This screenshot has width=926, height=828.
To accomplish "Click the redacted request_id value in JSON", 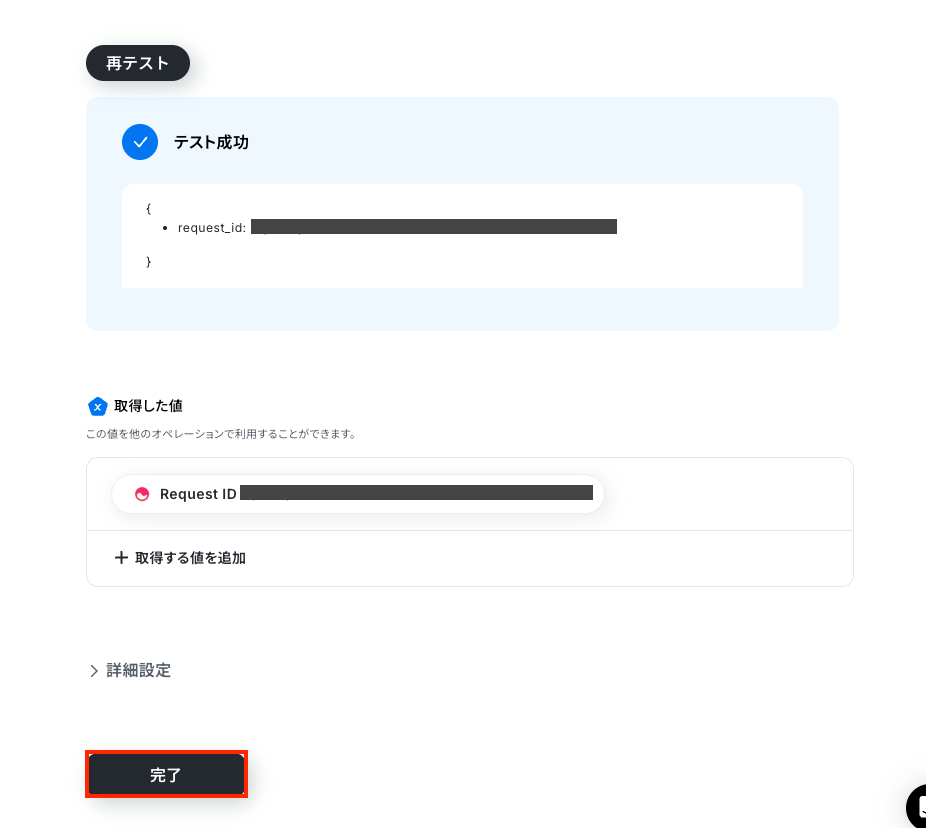I will 433,226.
